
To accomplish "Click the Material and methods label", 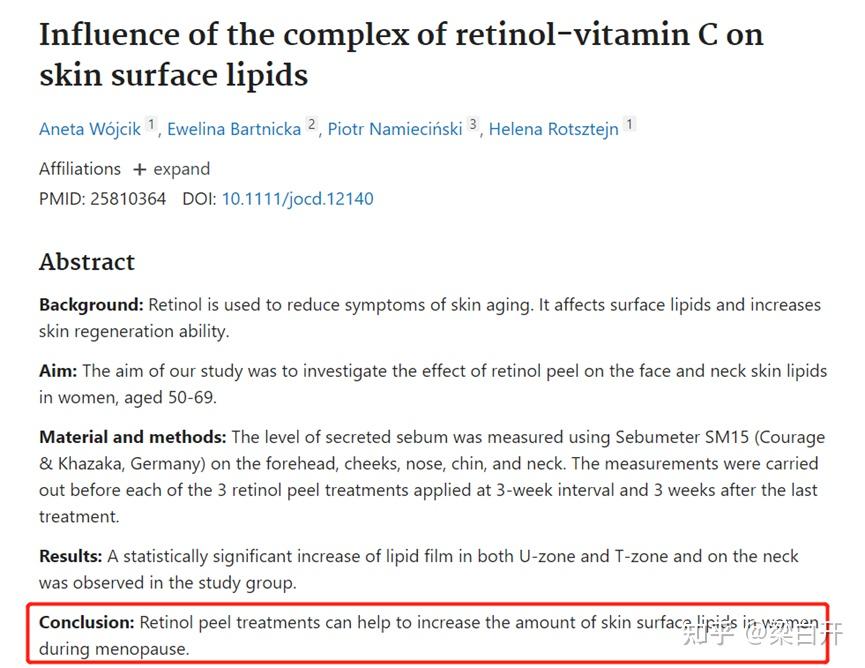I will [132, 437].
